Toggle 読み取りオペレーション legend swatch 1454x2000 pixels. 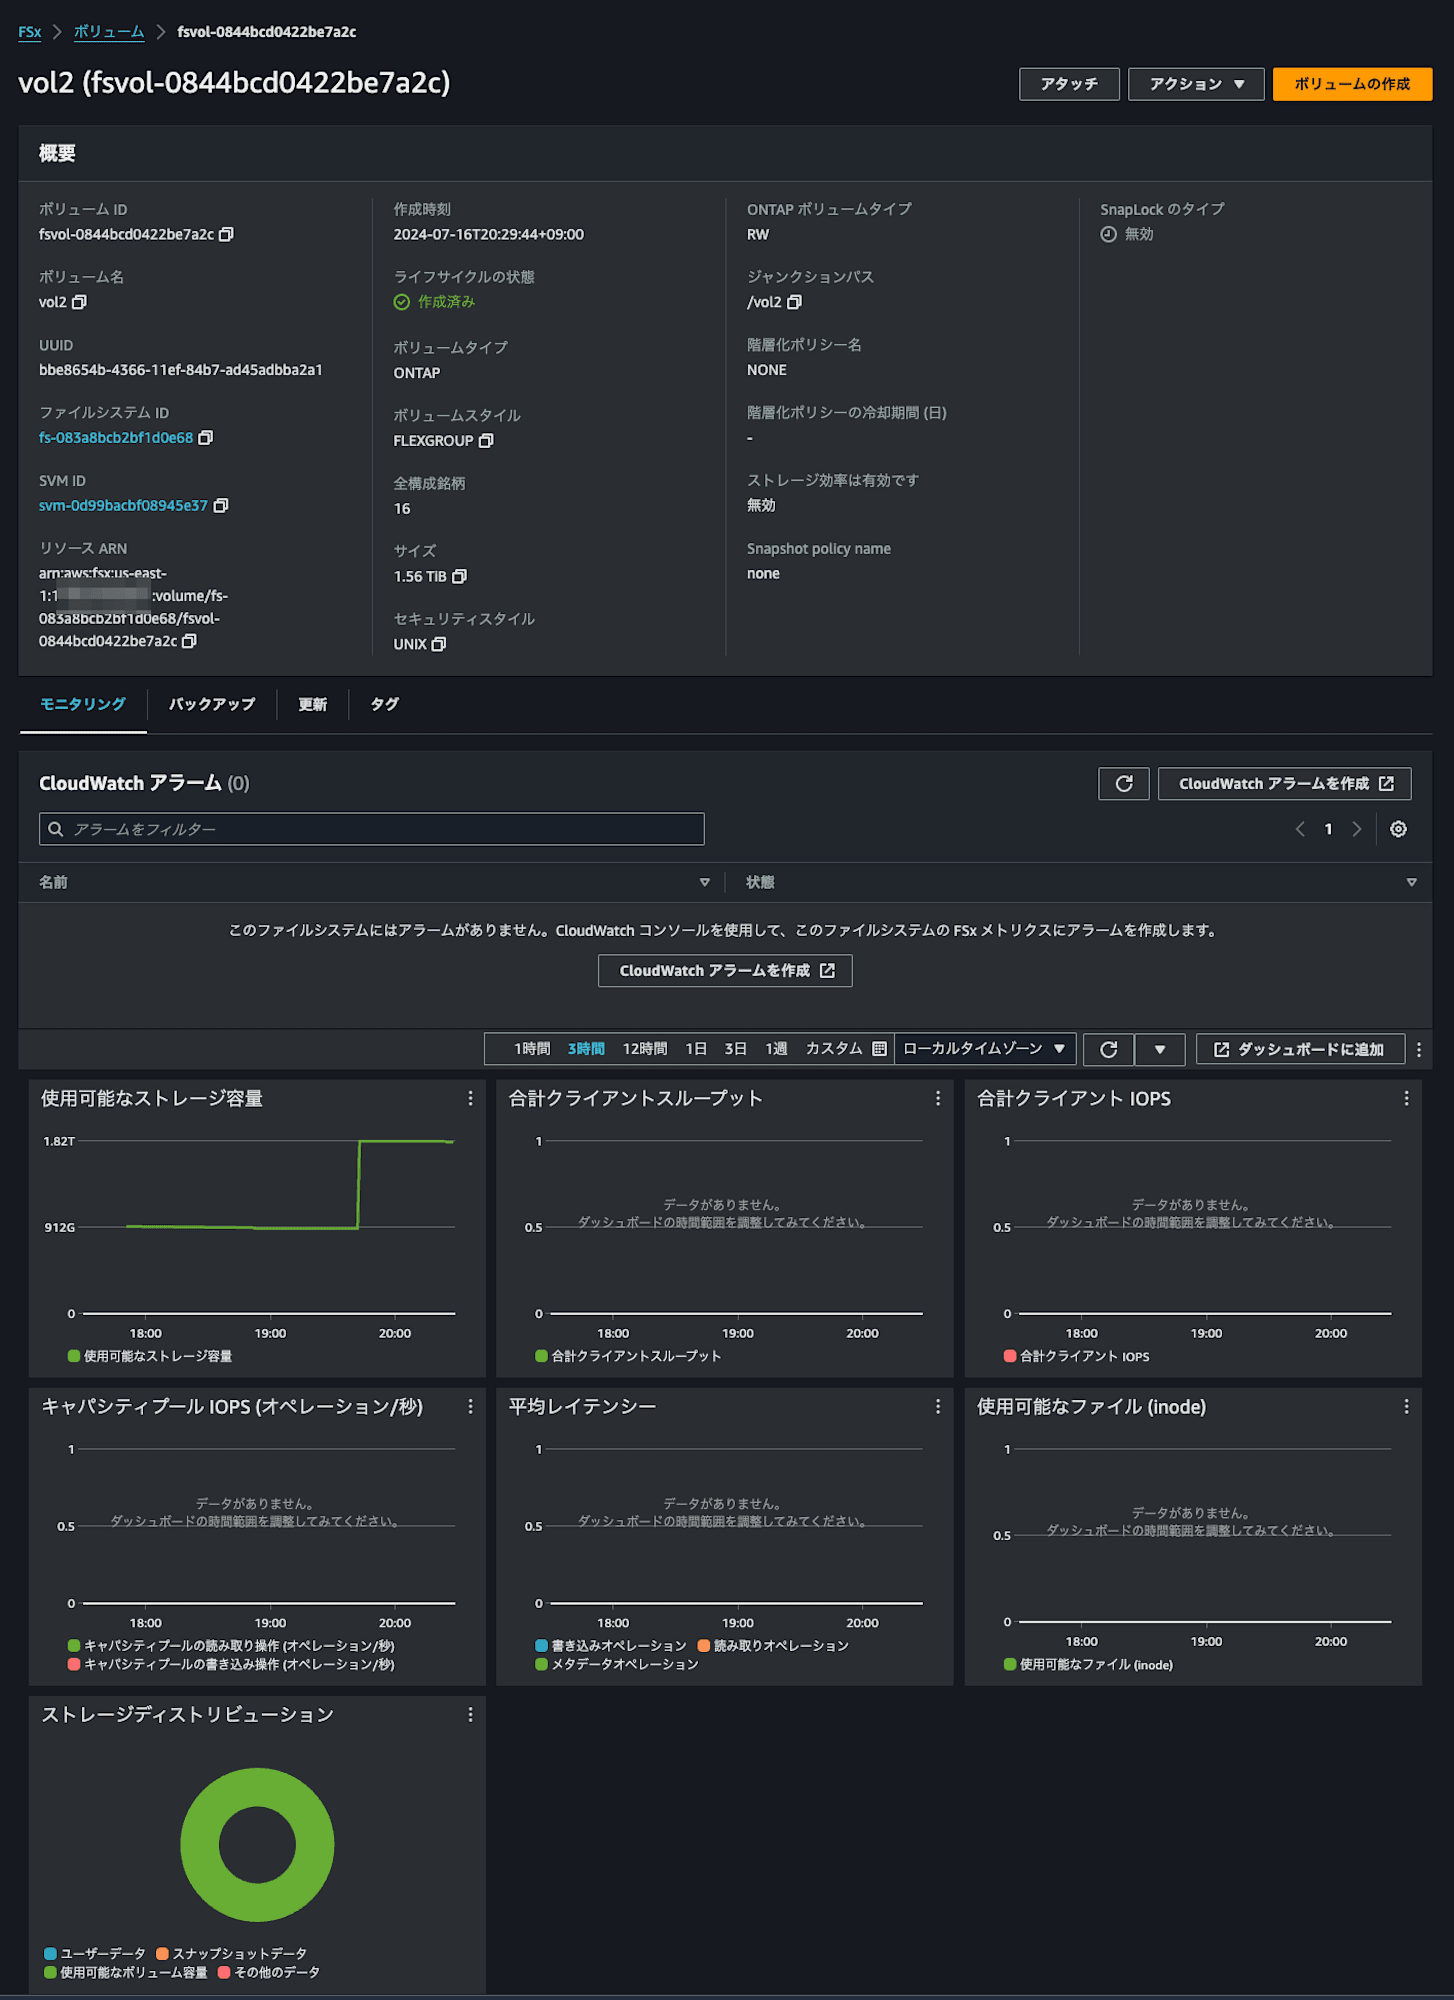point(704,1645)
